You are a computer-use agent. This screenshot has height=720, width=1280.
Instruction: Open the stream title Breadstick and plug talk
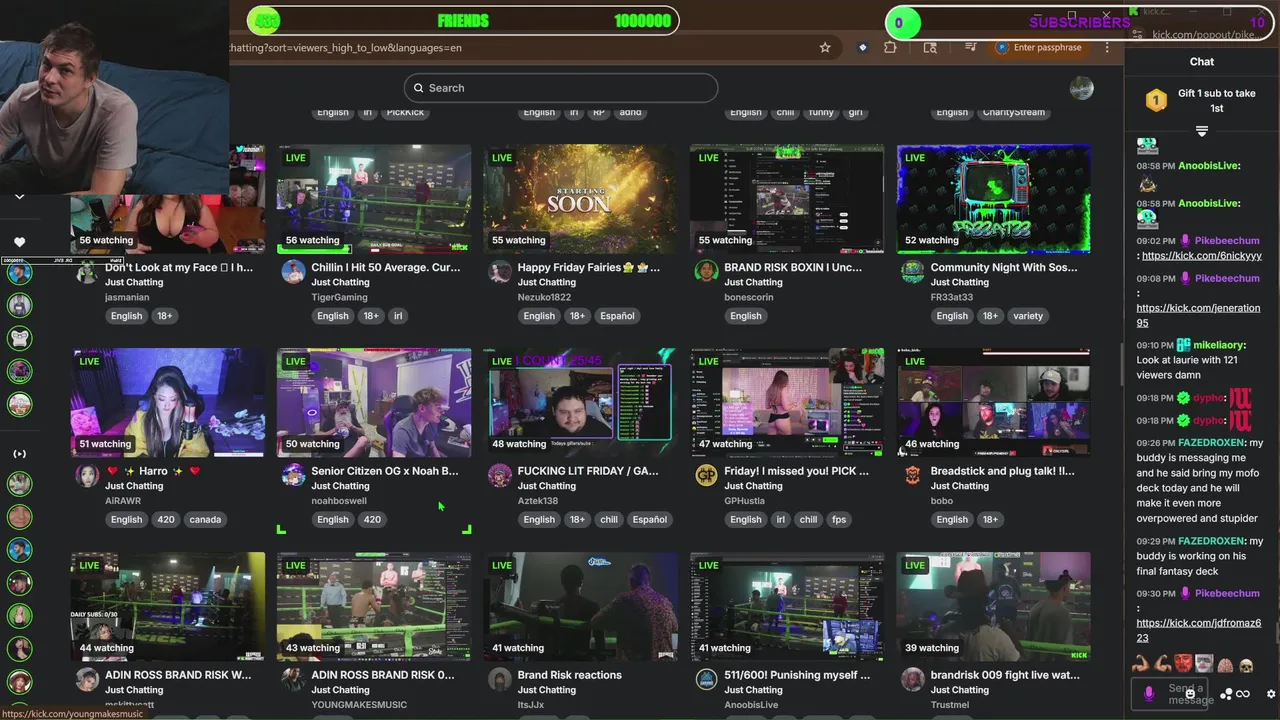click(x=1003, y=471)
